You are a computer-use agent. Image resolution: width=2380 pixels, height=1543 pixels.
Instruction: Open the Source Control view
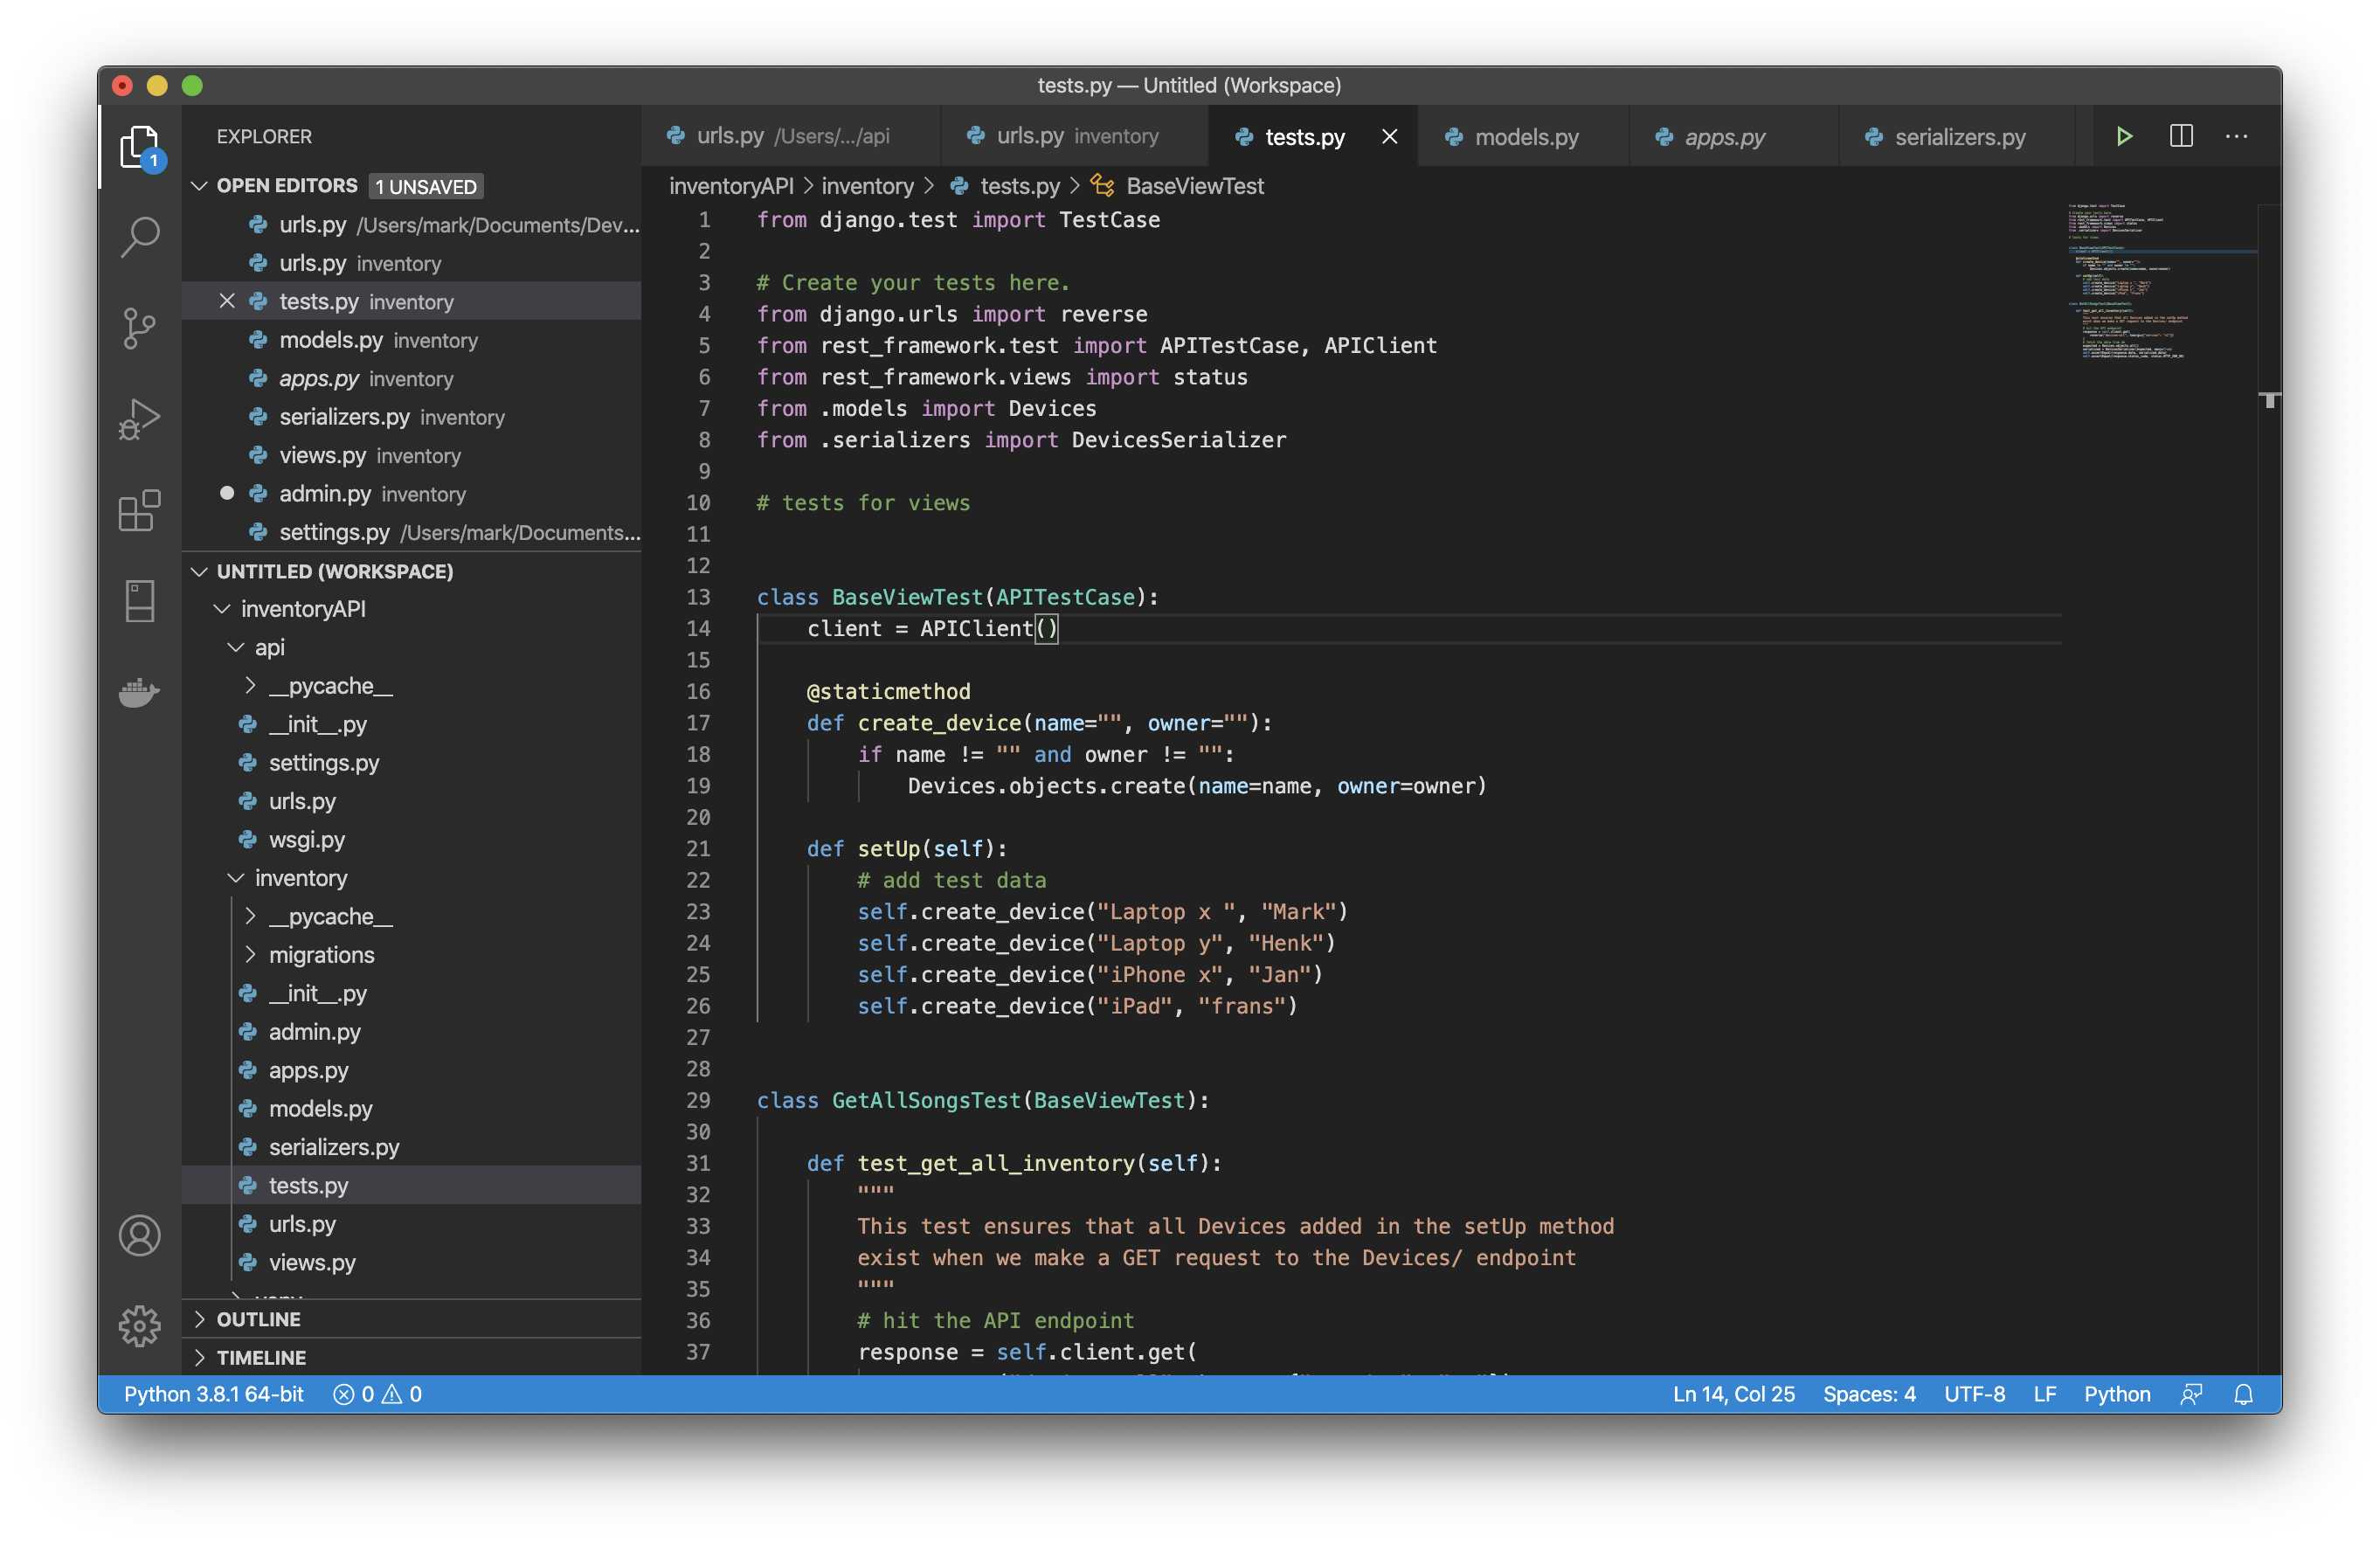(139, 327)
